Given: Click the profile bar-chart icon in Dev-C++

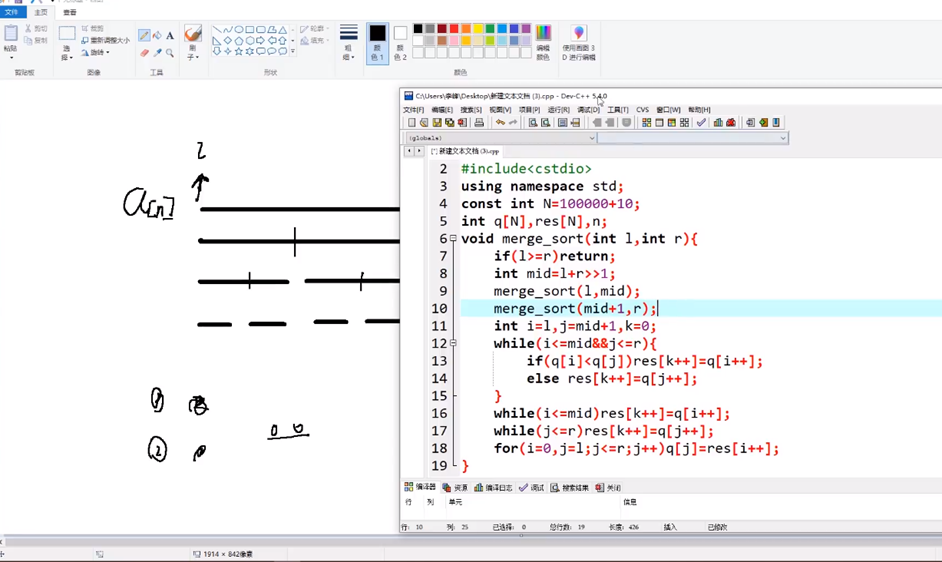Looking at the screenshot, I should [x=718, y=123].
